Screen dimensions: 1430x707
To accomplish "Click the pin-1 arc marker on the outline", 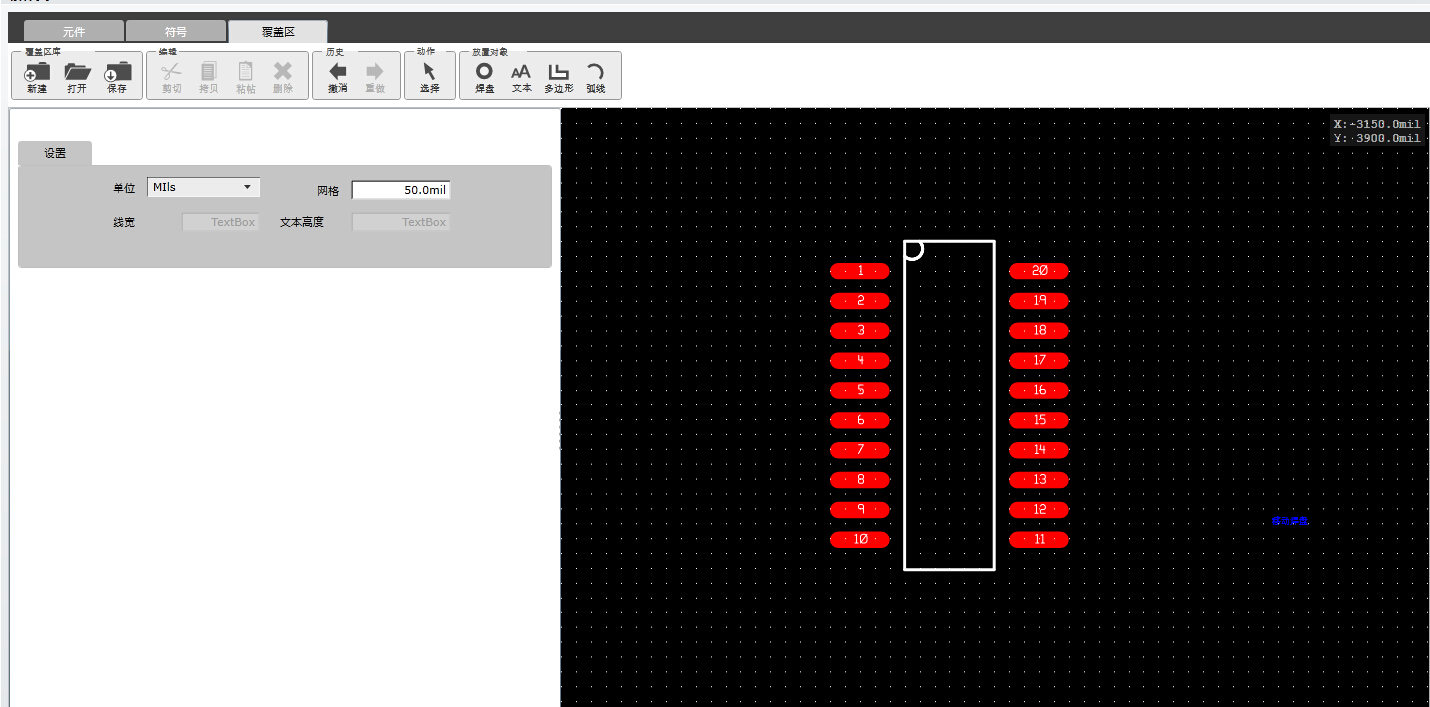I will tap(913, 250).
